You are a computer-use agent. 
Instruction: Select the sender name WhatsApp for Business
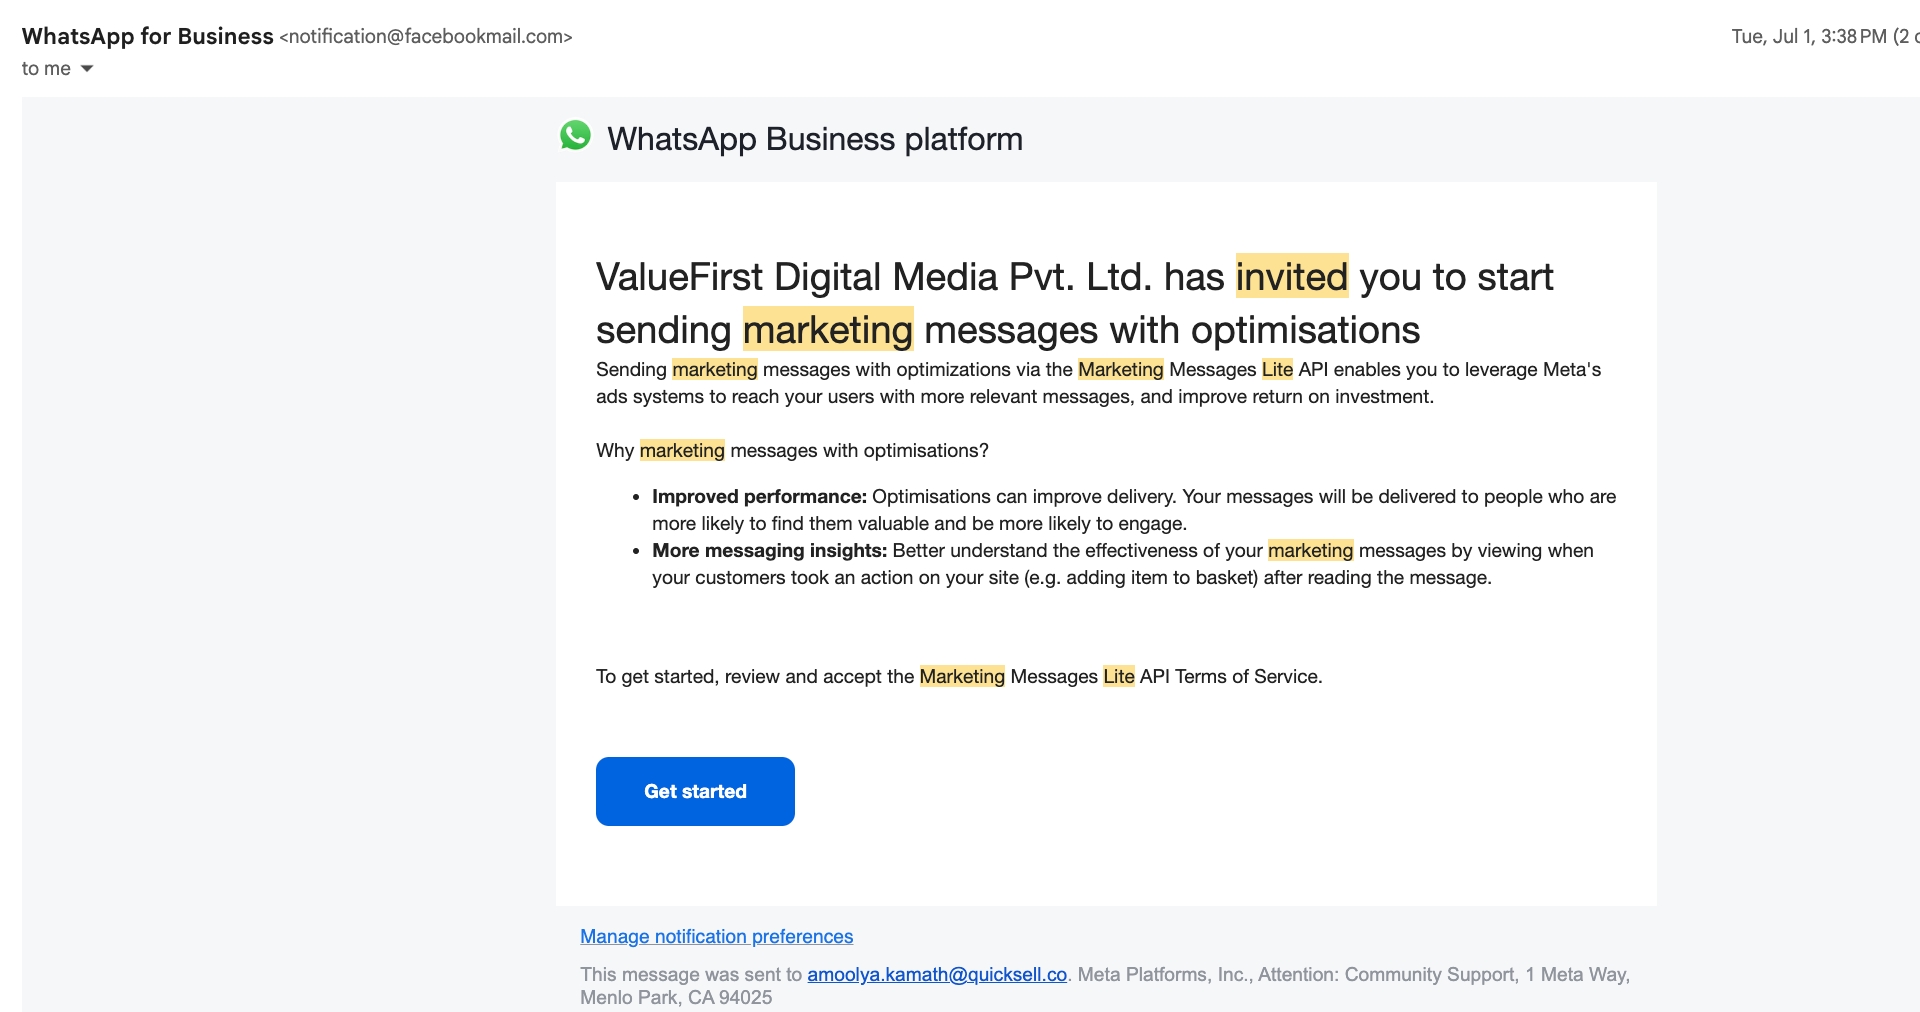point(147,37)
